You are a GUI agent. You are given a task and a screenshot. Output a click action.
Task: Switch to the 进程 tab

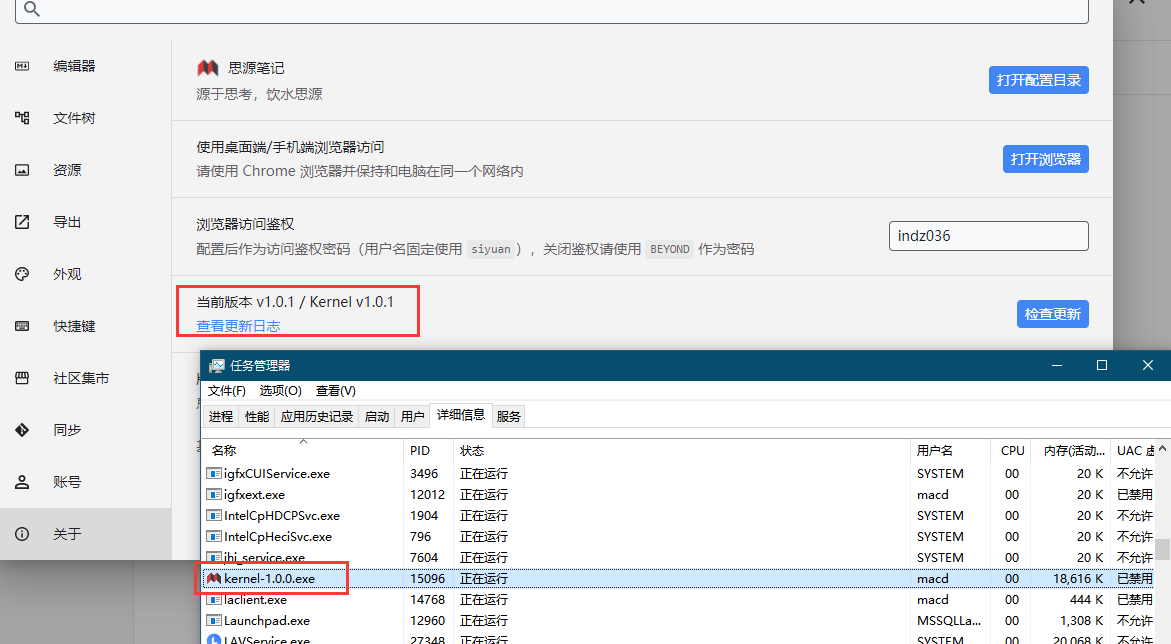click(x=220, y=416)
